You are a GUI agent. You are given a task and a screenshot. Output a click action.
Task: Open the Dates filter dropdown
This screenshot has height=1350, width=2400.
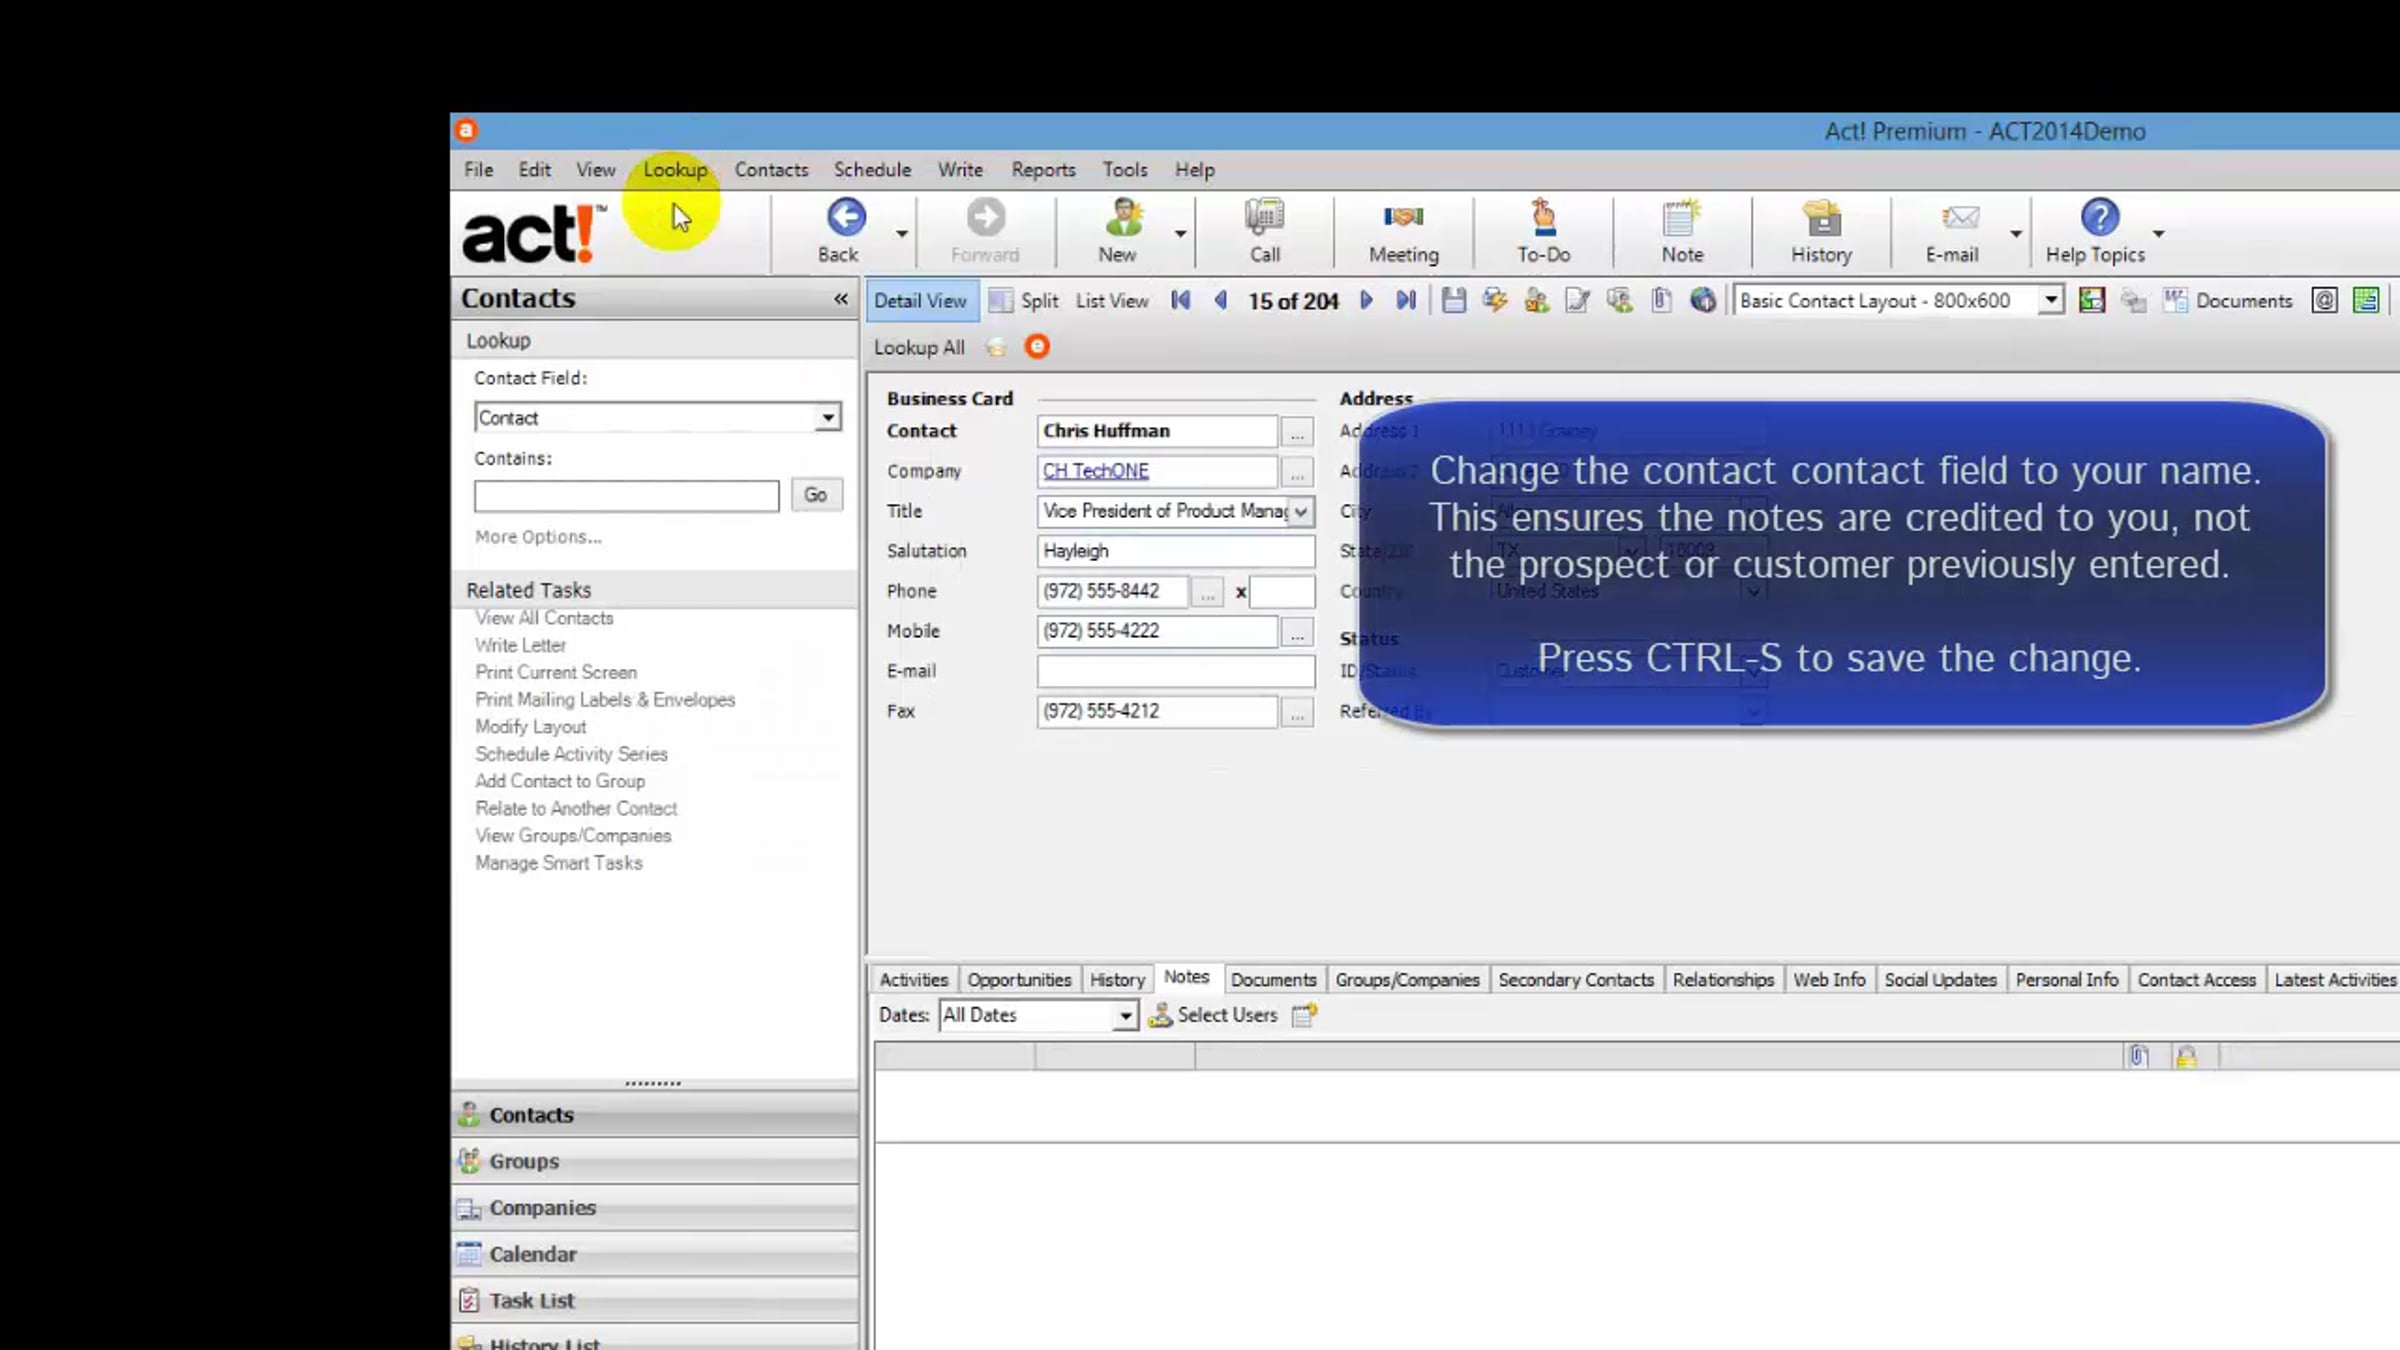tap(1125, 1016)
